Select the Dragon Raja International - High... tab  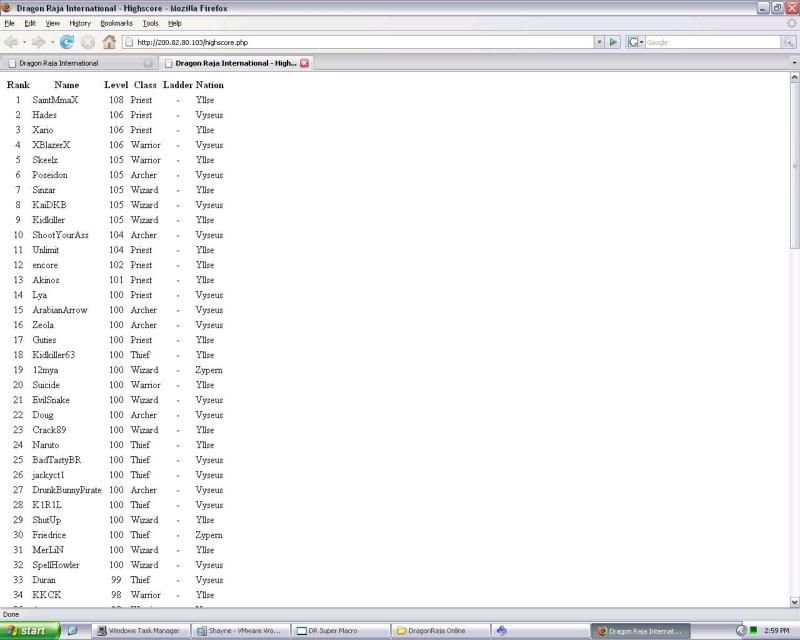[x=236, y=63]
